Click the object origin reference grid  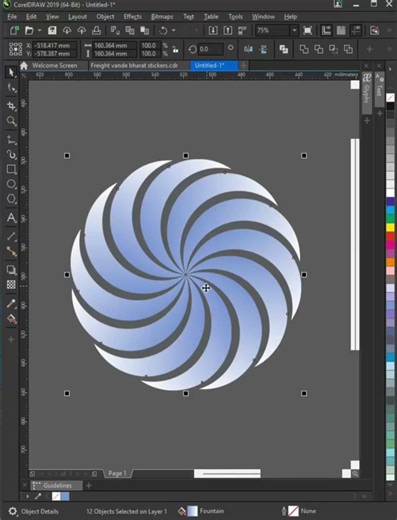click(x=15, y=49)
